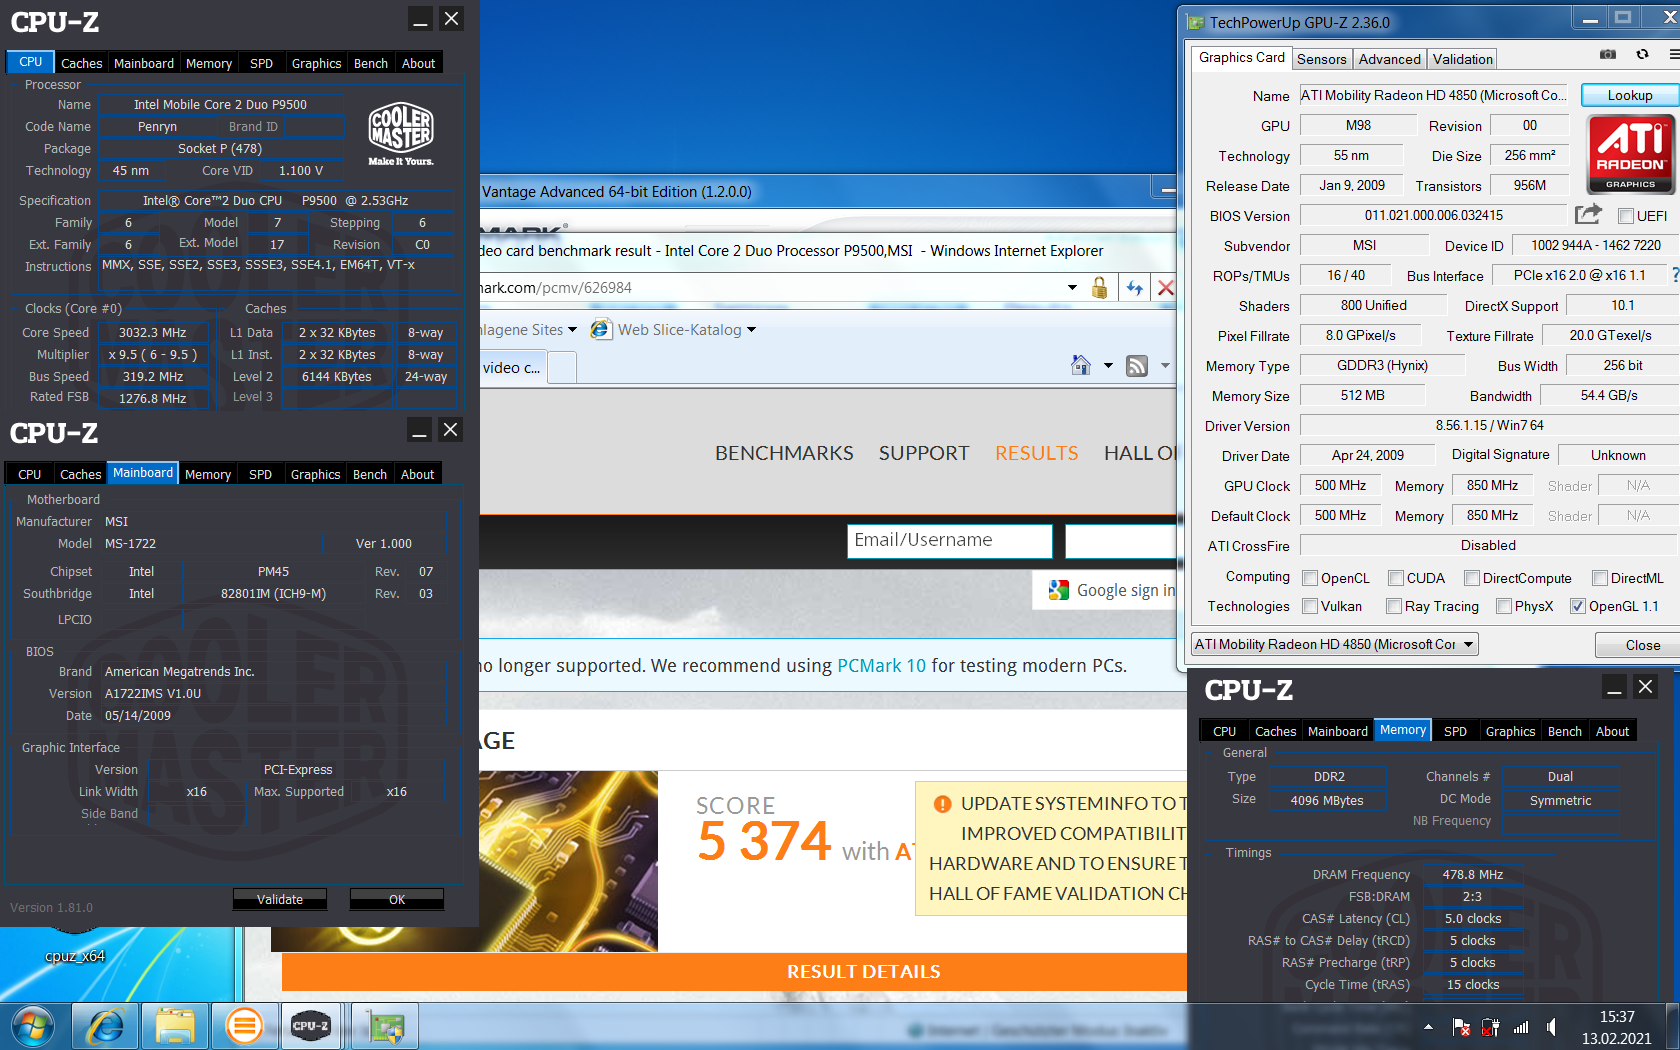Show hidden tray icons arrow
This screenshot has height=1050, width=1680.
point(1428,1027)
